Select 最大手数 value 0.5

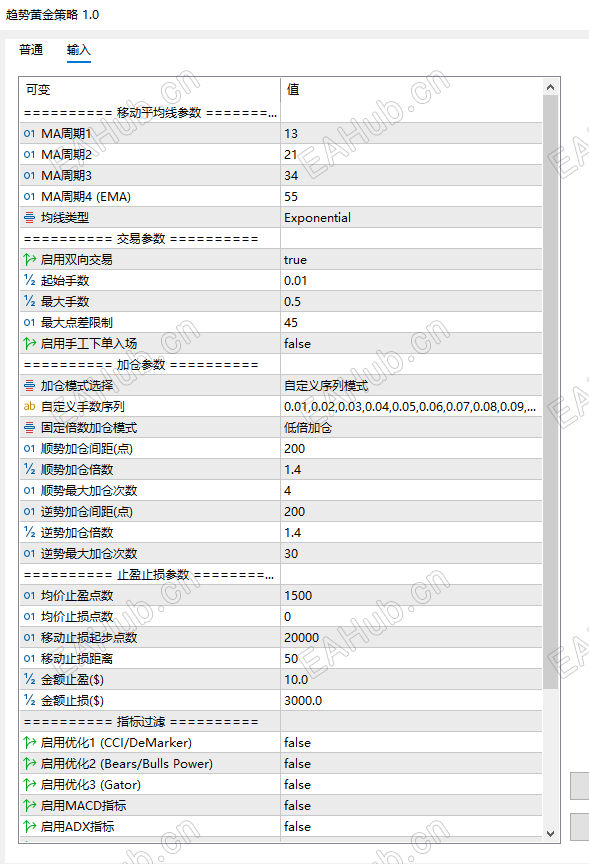tap(411, 301)
